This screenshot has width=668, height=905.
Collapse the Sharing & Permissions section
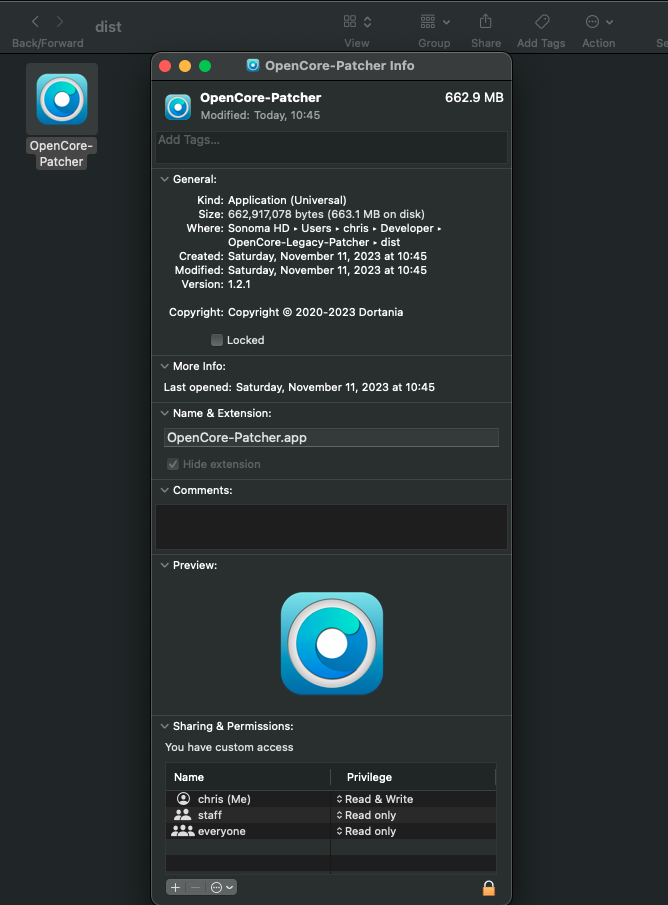coord(165,726)
